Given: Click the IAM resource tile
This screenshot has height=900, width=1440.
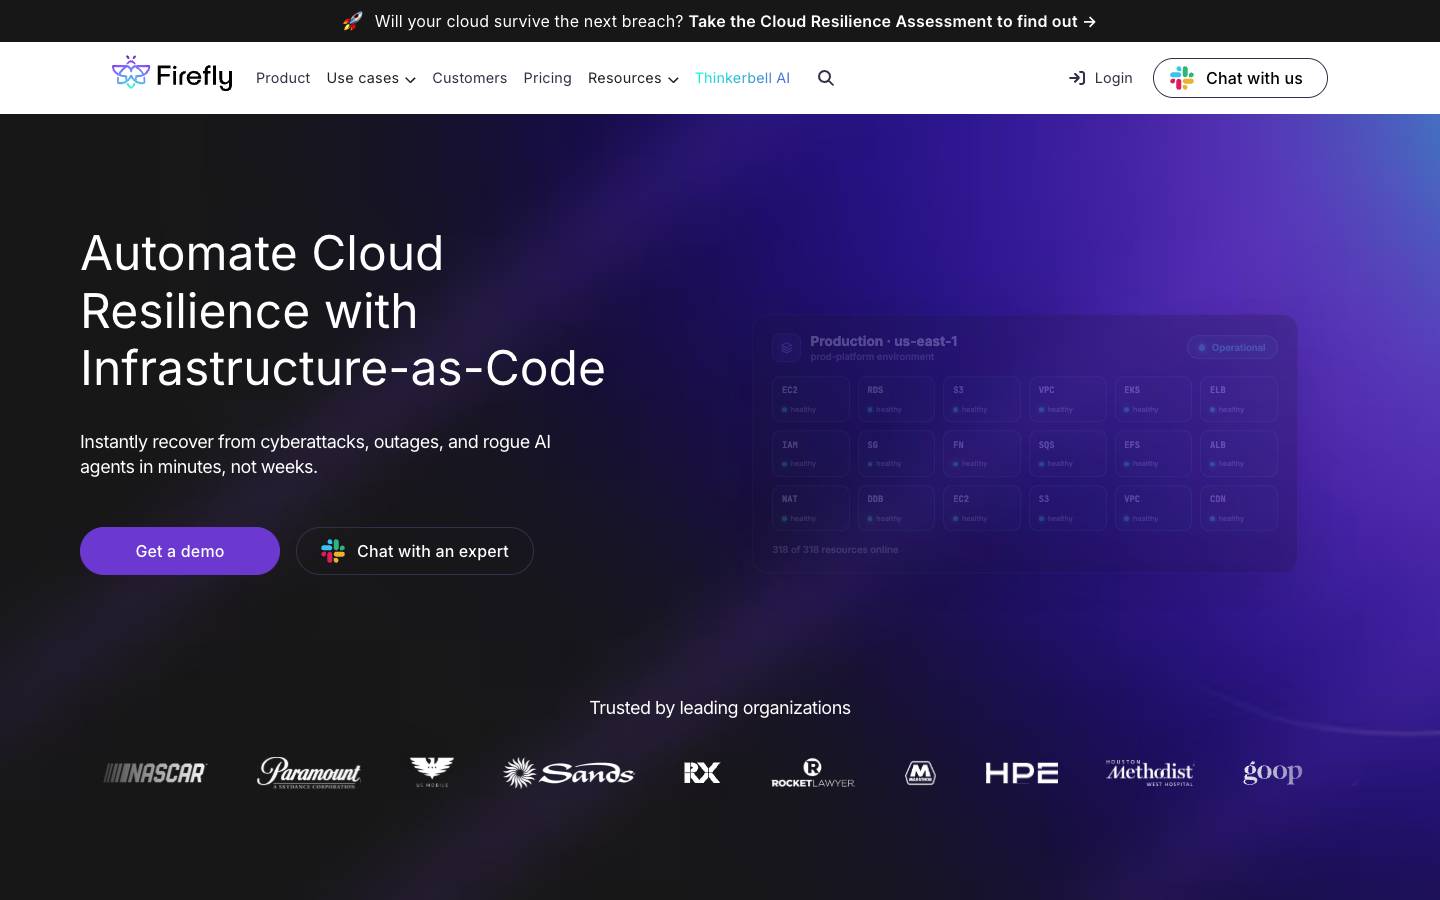Looking at the screenshot, I should 811,453.
